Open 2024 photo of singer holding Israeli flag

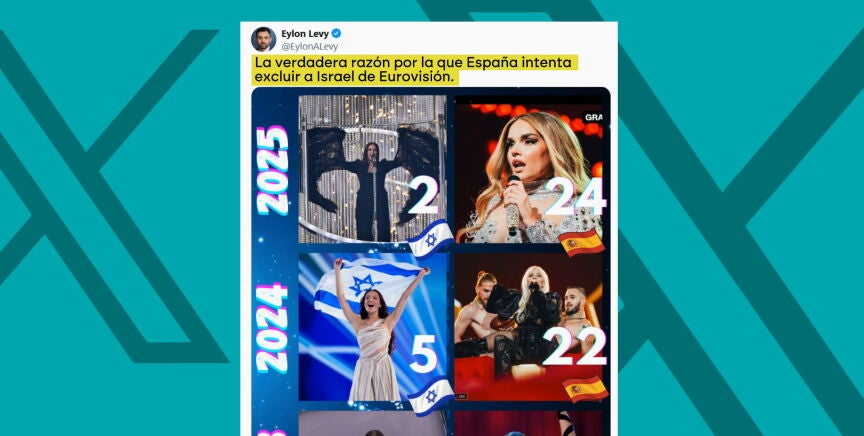[372, 327]
